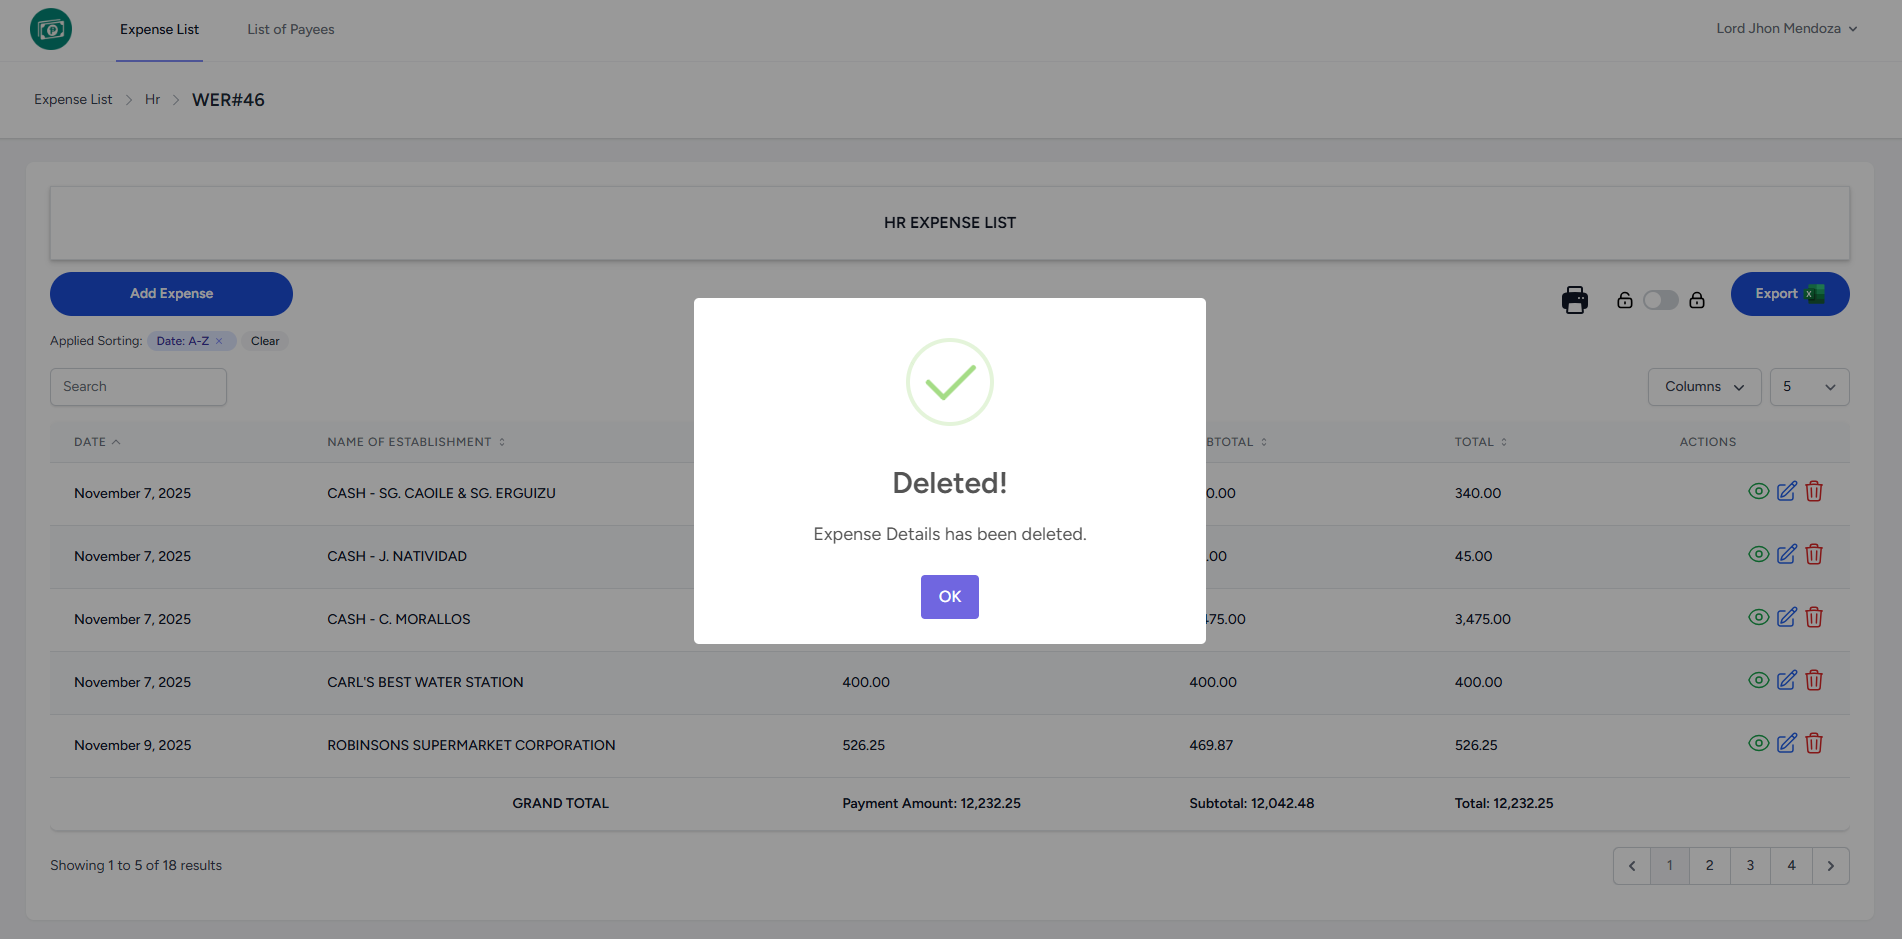Click the Add Expense button
This screenshot has height=939, width=1902.
click(x=171, y=294)
